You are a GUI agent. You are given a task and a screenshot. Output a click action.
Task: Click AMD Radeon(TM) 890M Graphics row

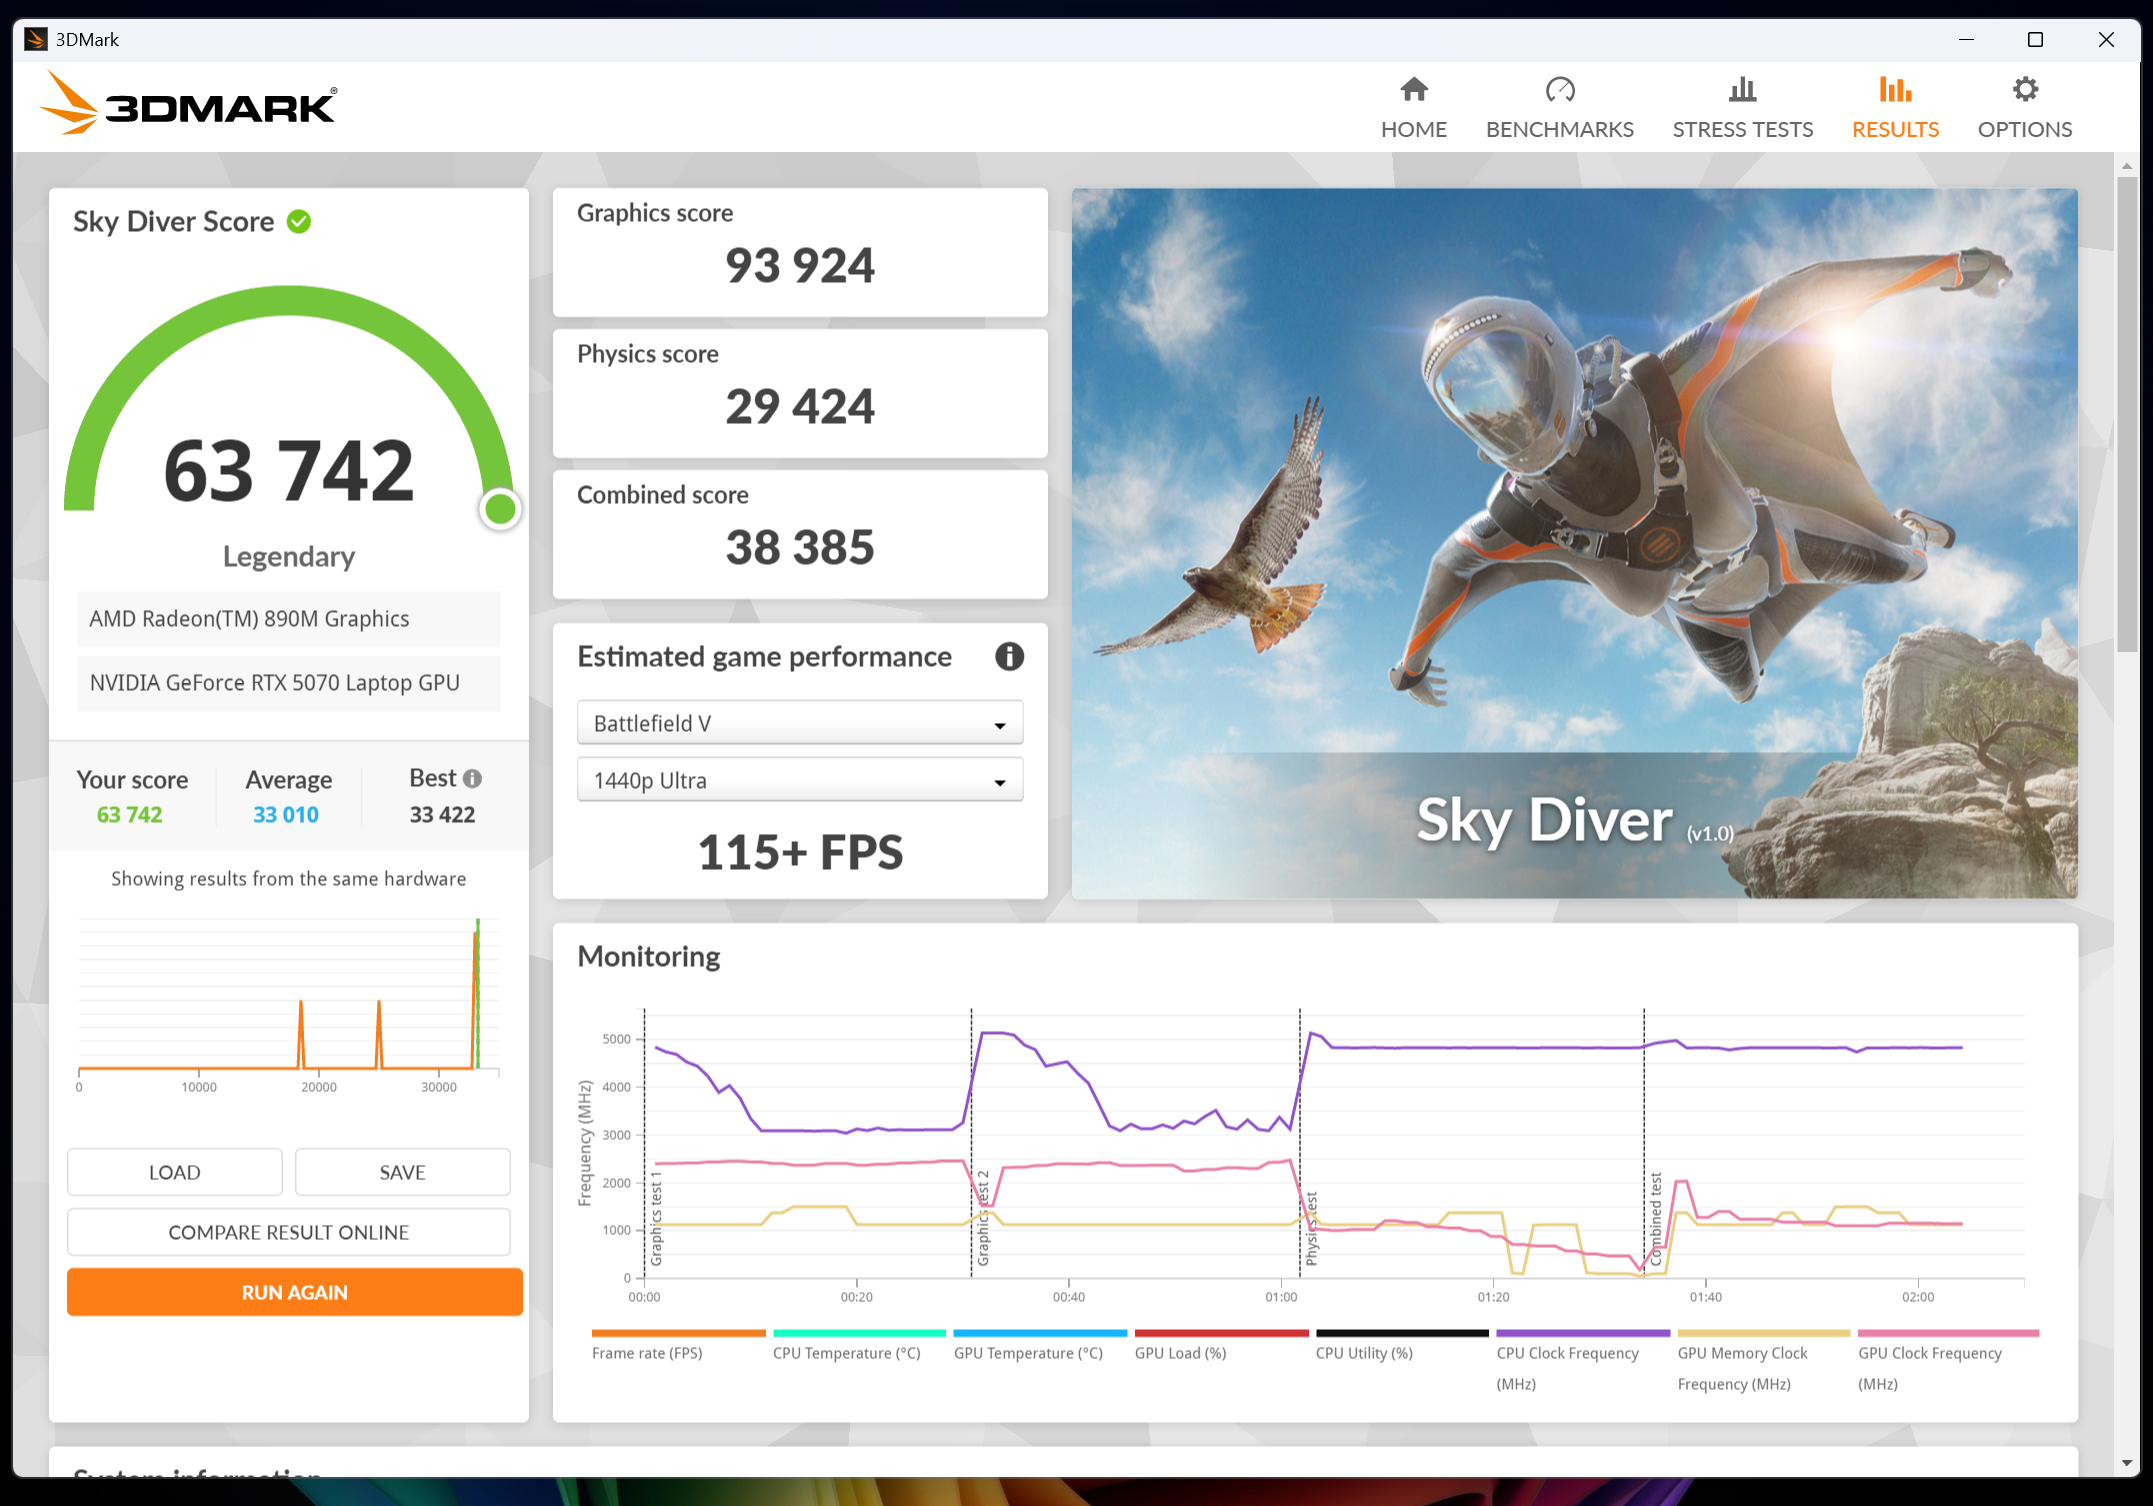coord(288,619)
